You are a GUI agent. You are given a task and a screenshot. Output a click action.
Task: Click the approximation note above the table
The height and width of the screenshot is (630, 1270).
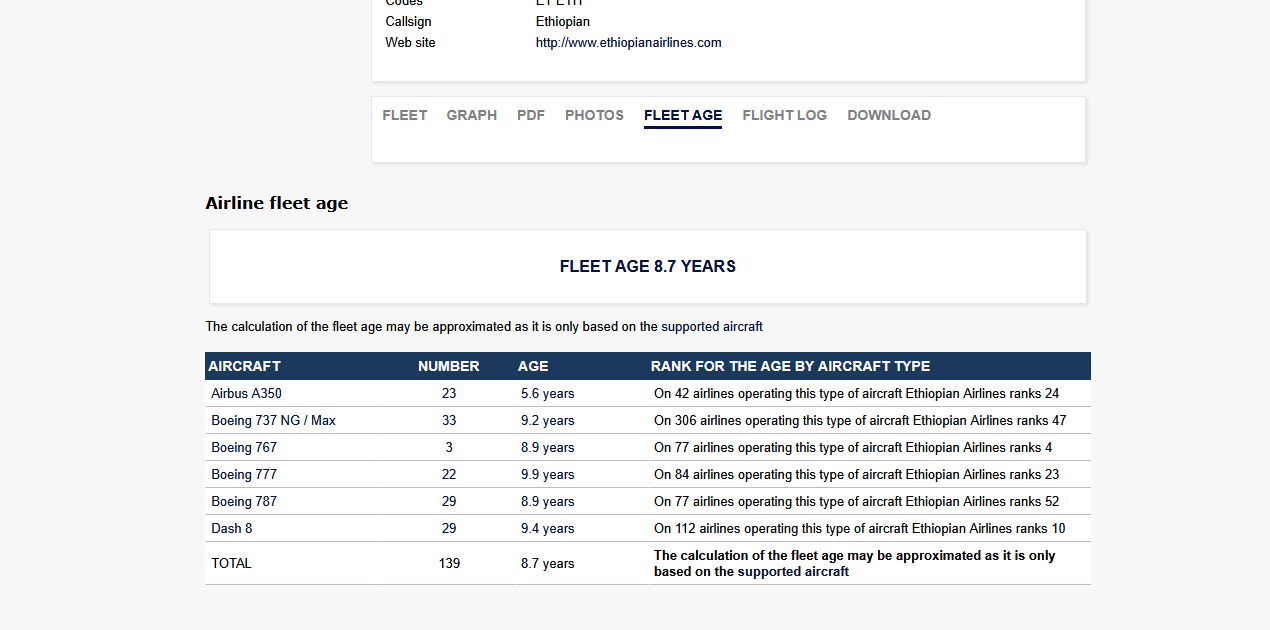[484, 327]
